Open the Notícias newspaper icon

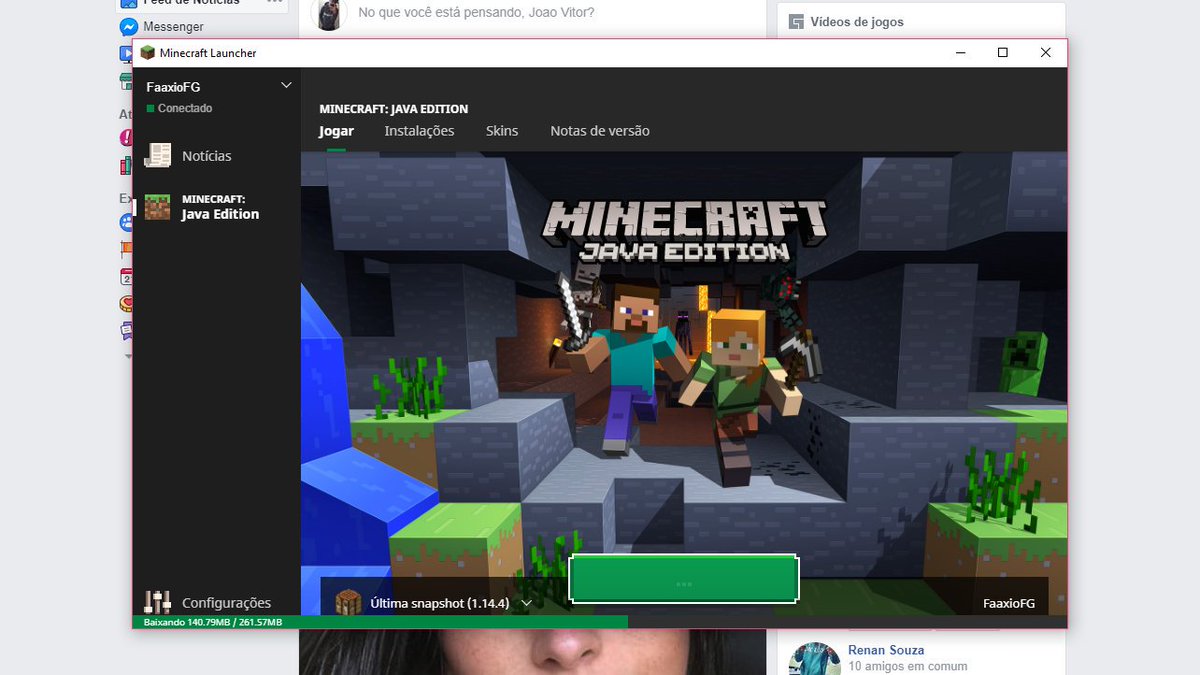click(x=158, y=156)
